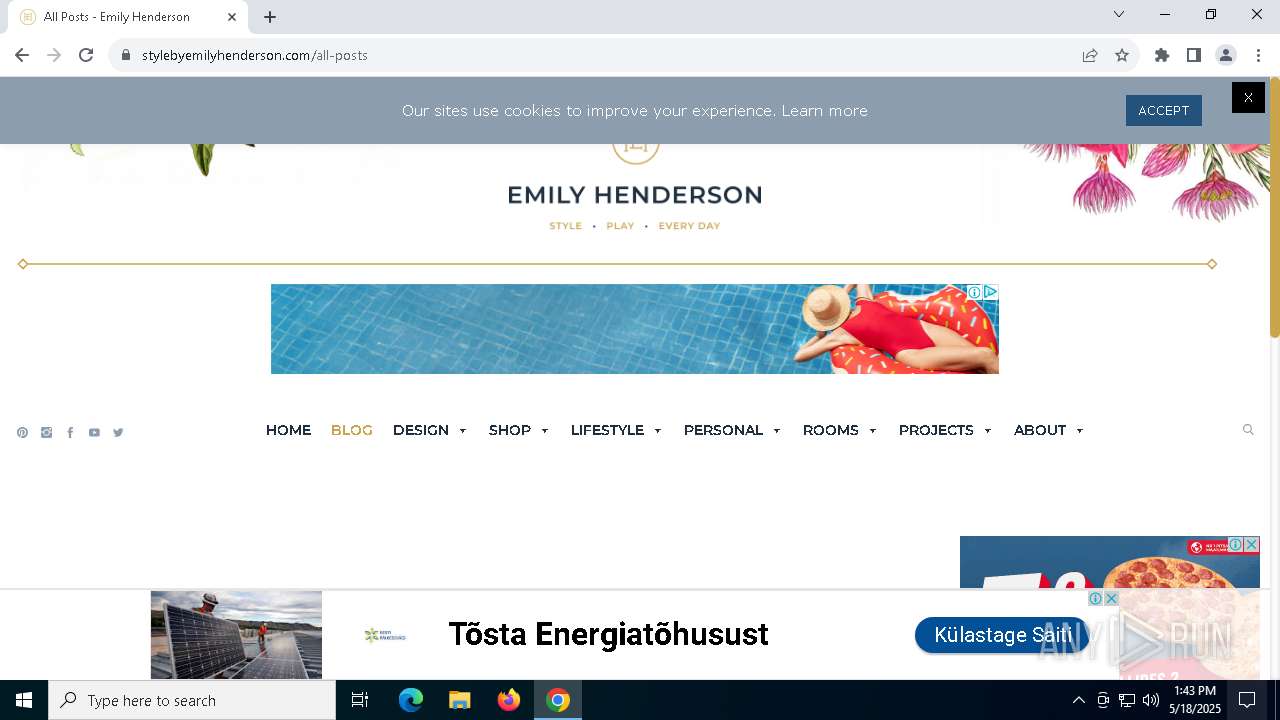Expand the DESIGN menu arrow

[x=462, y=431]
